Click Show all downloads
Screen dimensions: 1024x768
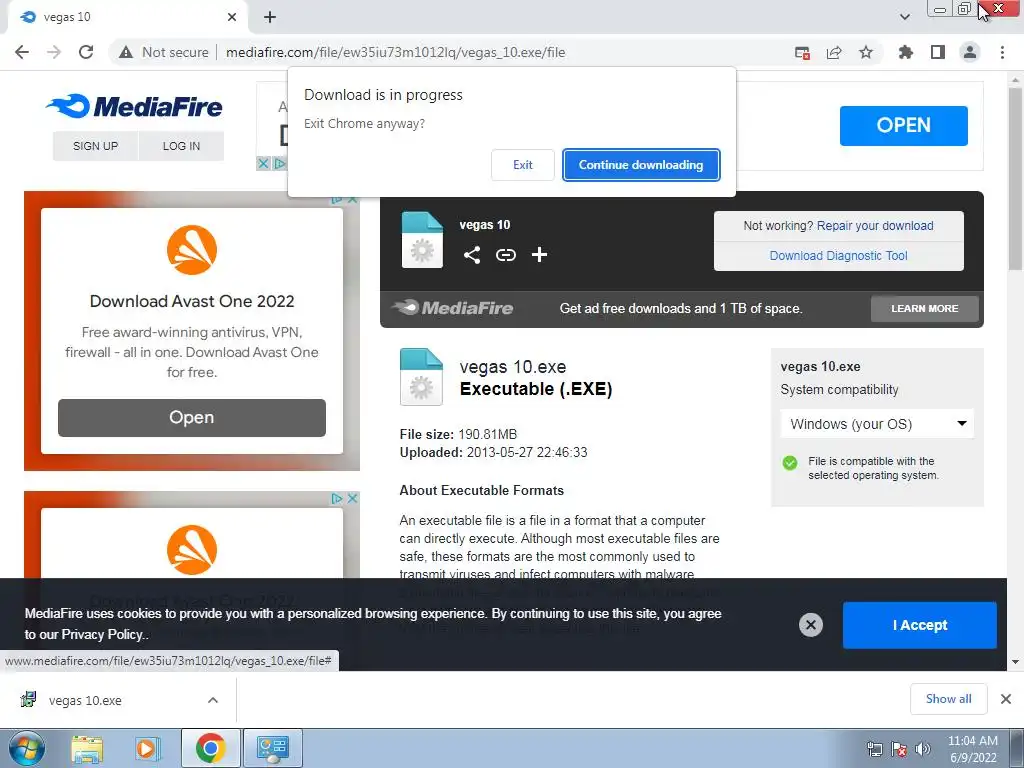(948, 699)
